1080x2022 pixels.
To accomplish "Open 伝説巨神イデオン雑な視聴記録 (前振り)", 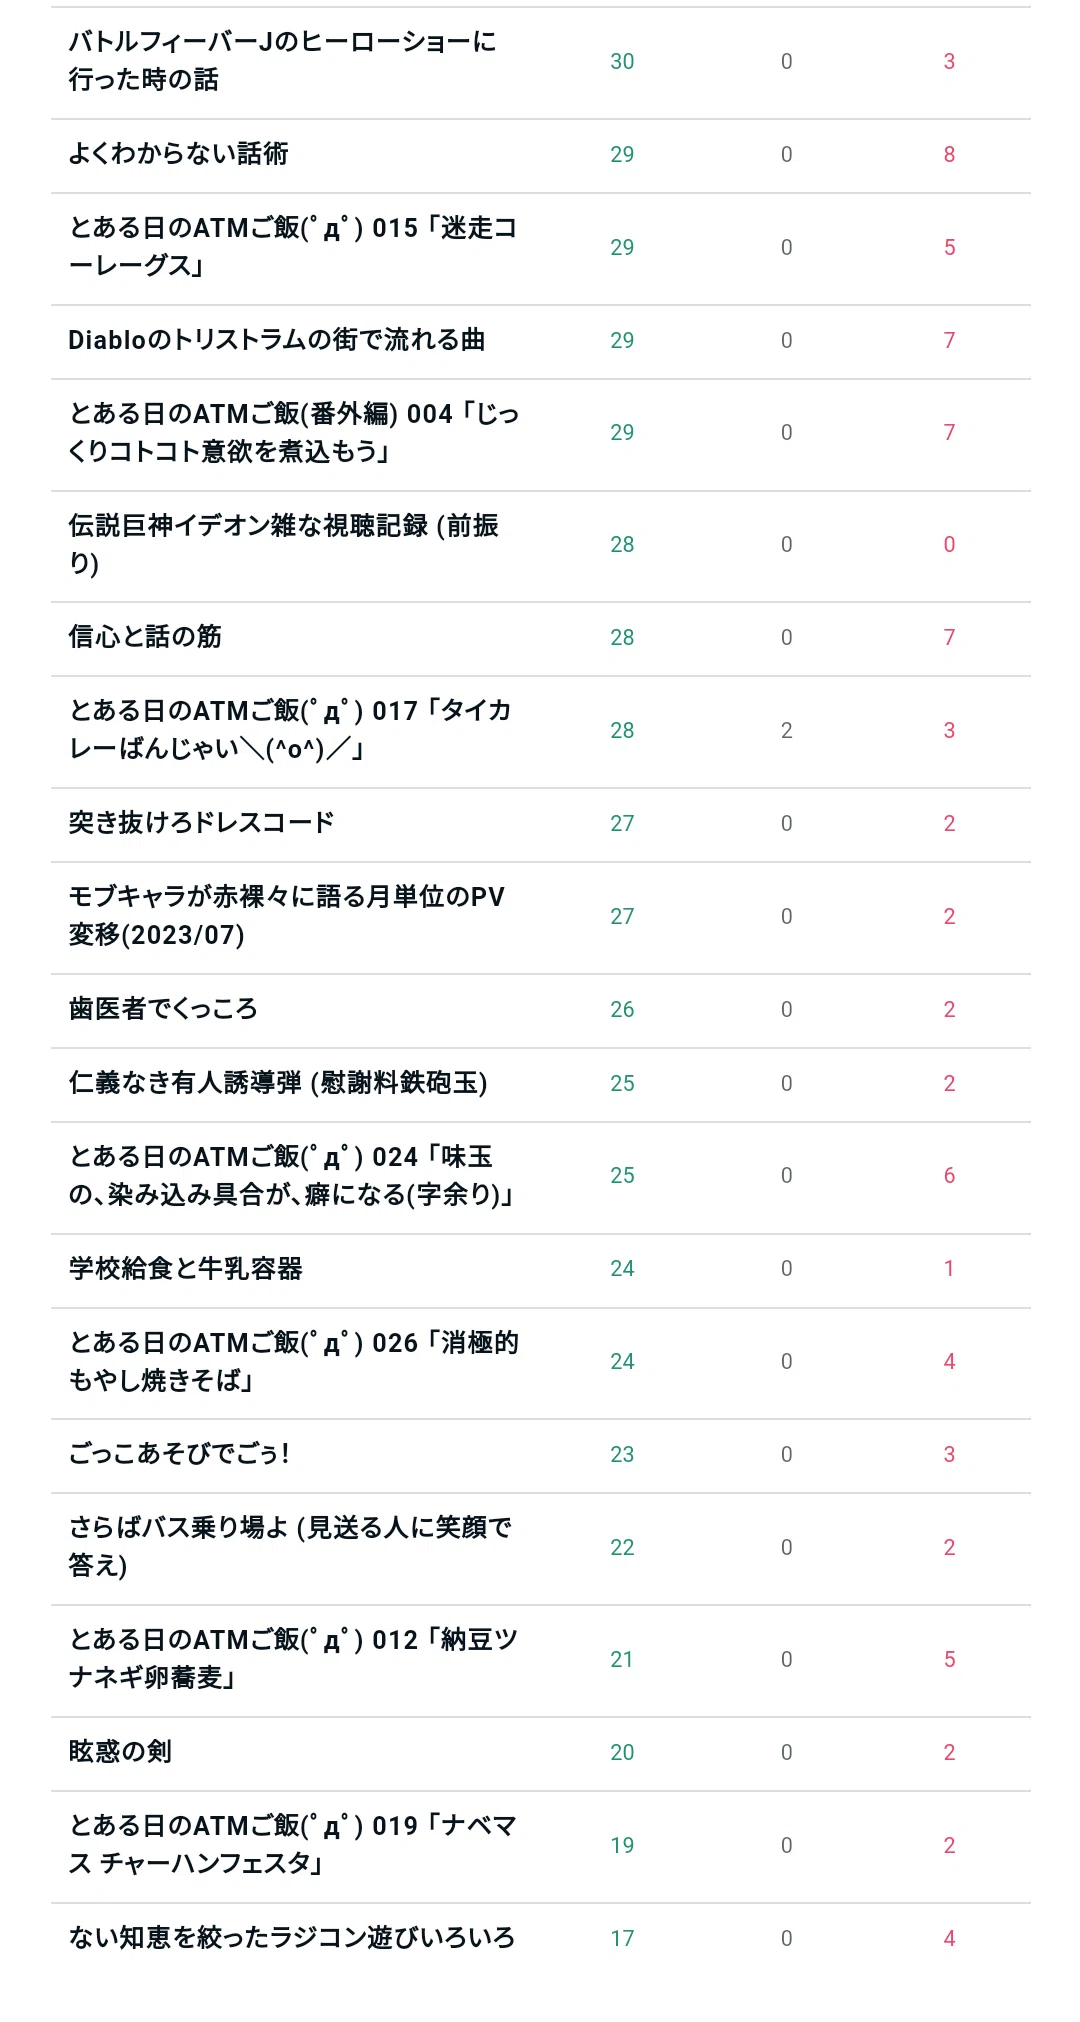I will pos(284,545).
